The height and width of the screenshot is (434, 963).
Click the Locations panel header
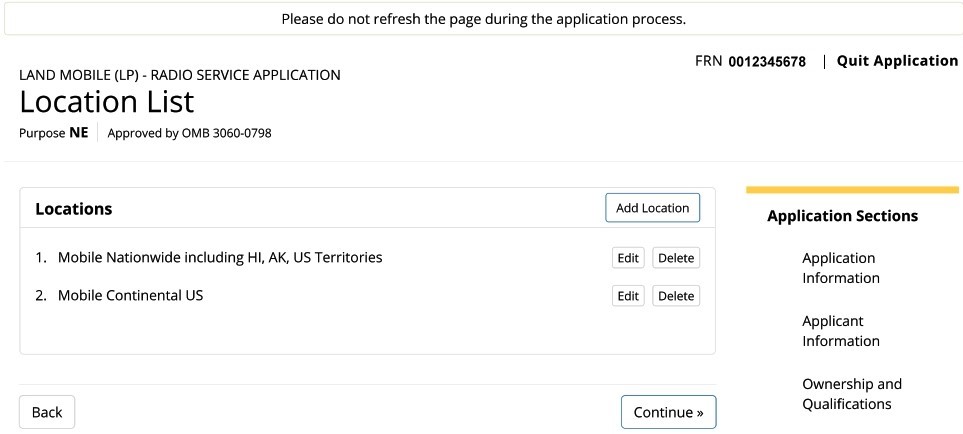[367, 208]
